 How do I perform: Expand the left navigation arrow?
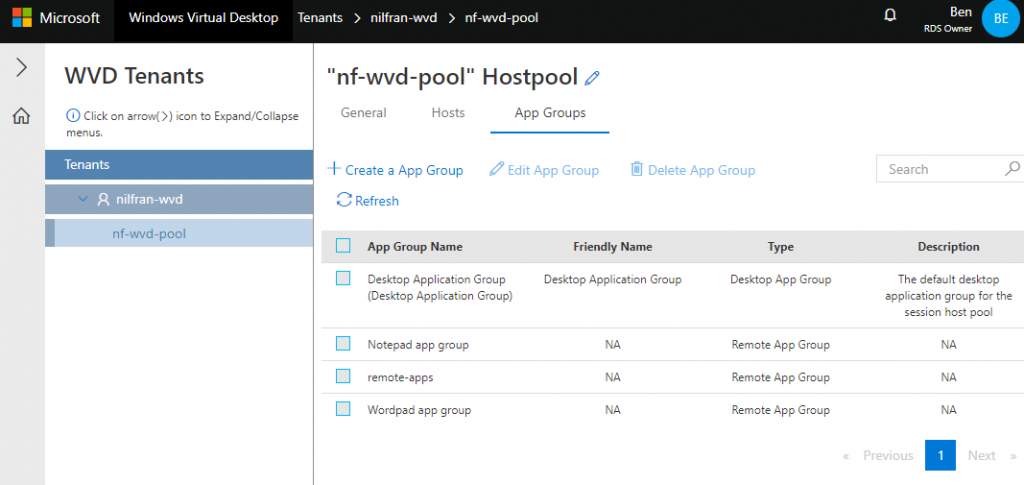(x=22, y=67)
